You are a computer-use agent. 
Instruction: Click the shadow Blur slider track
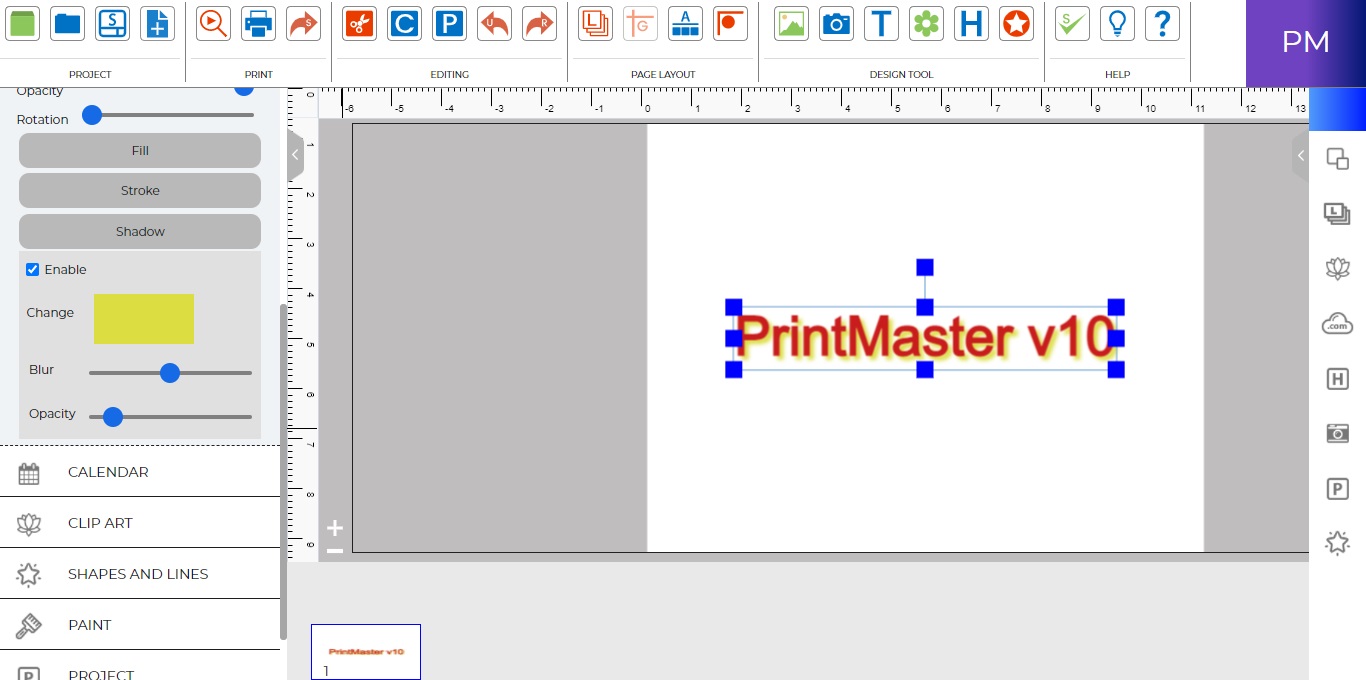tap(170, 373)
